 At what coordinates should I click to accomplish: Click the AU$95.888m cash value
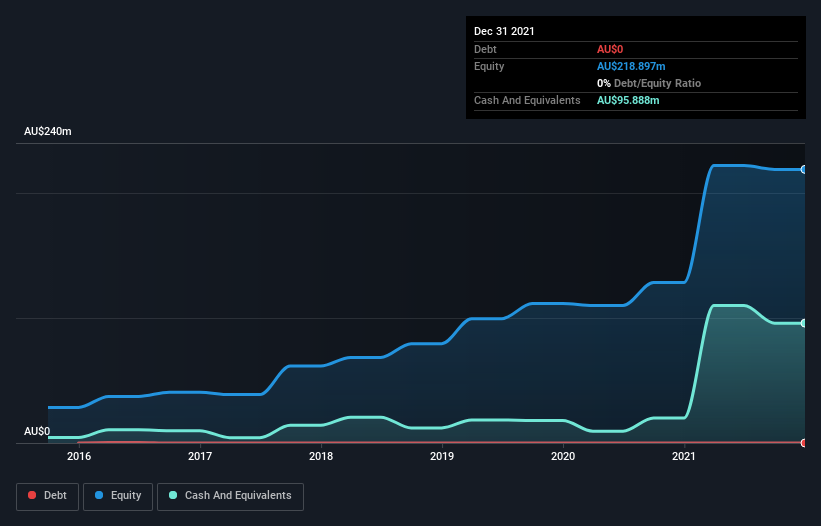point(628,100)
